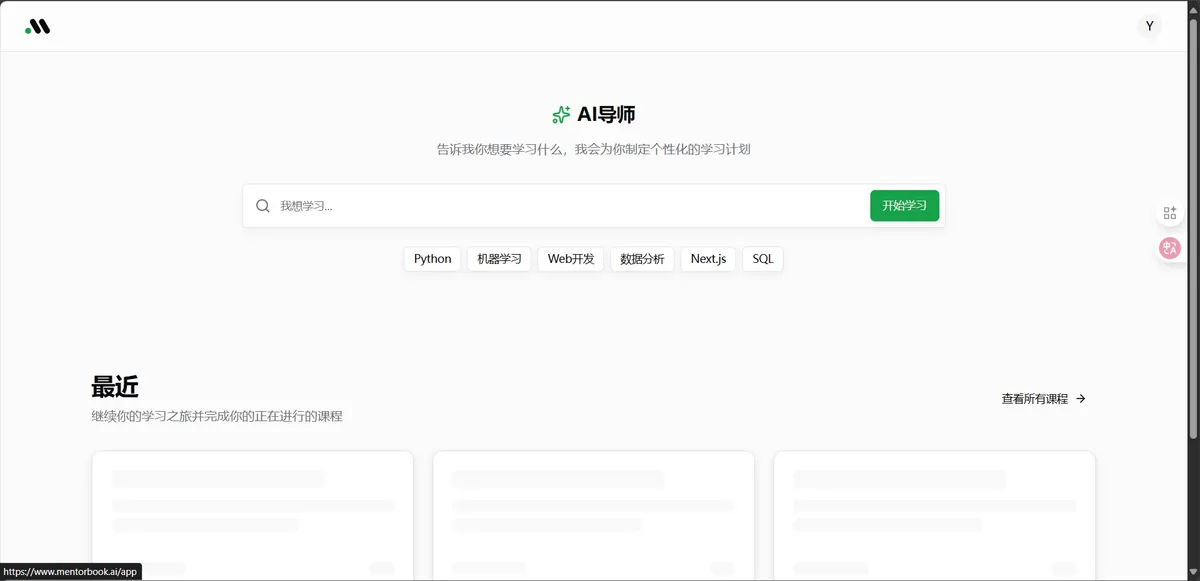The width and height of the screenshot is (1200, 581).
Task: Click the green dot in the Mentorbook logo
Action: (29, 31)
